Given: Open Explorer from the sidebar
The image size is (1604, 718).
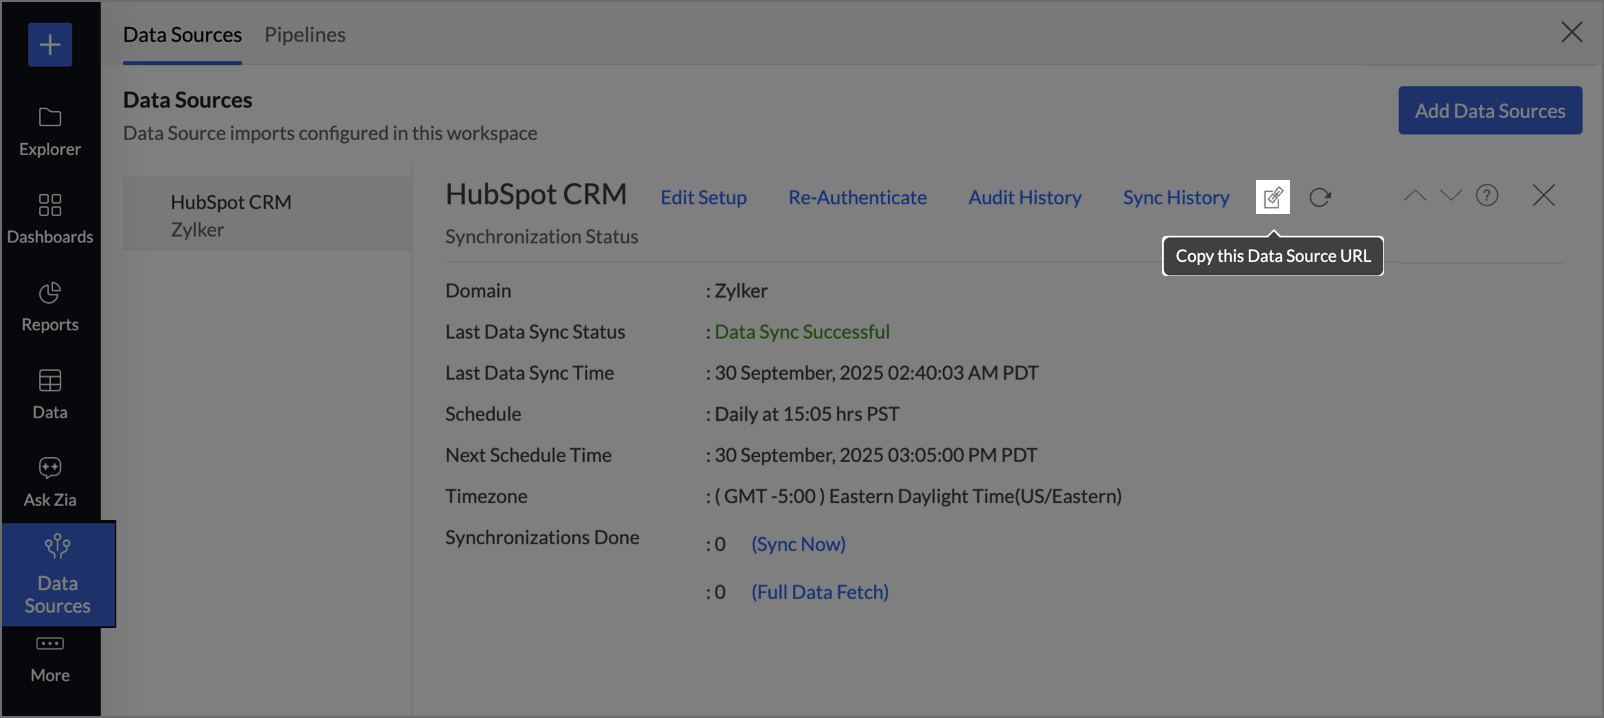Looking at the screenshot, I should [x=50, y=131].
